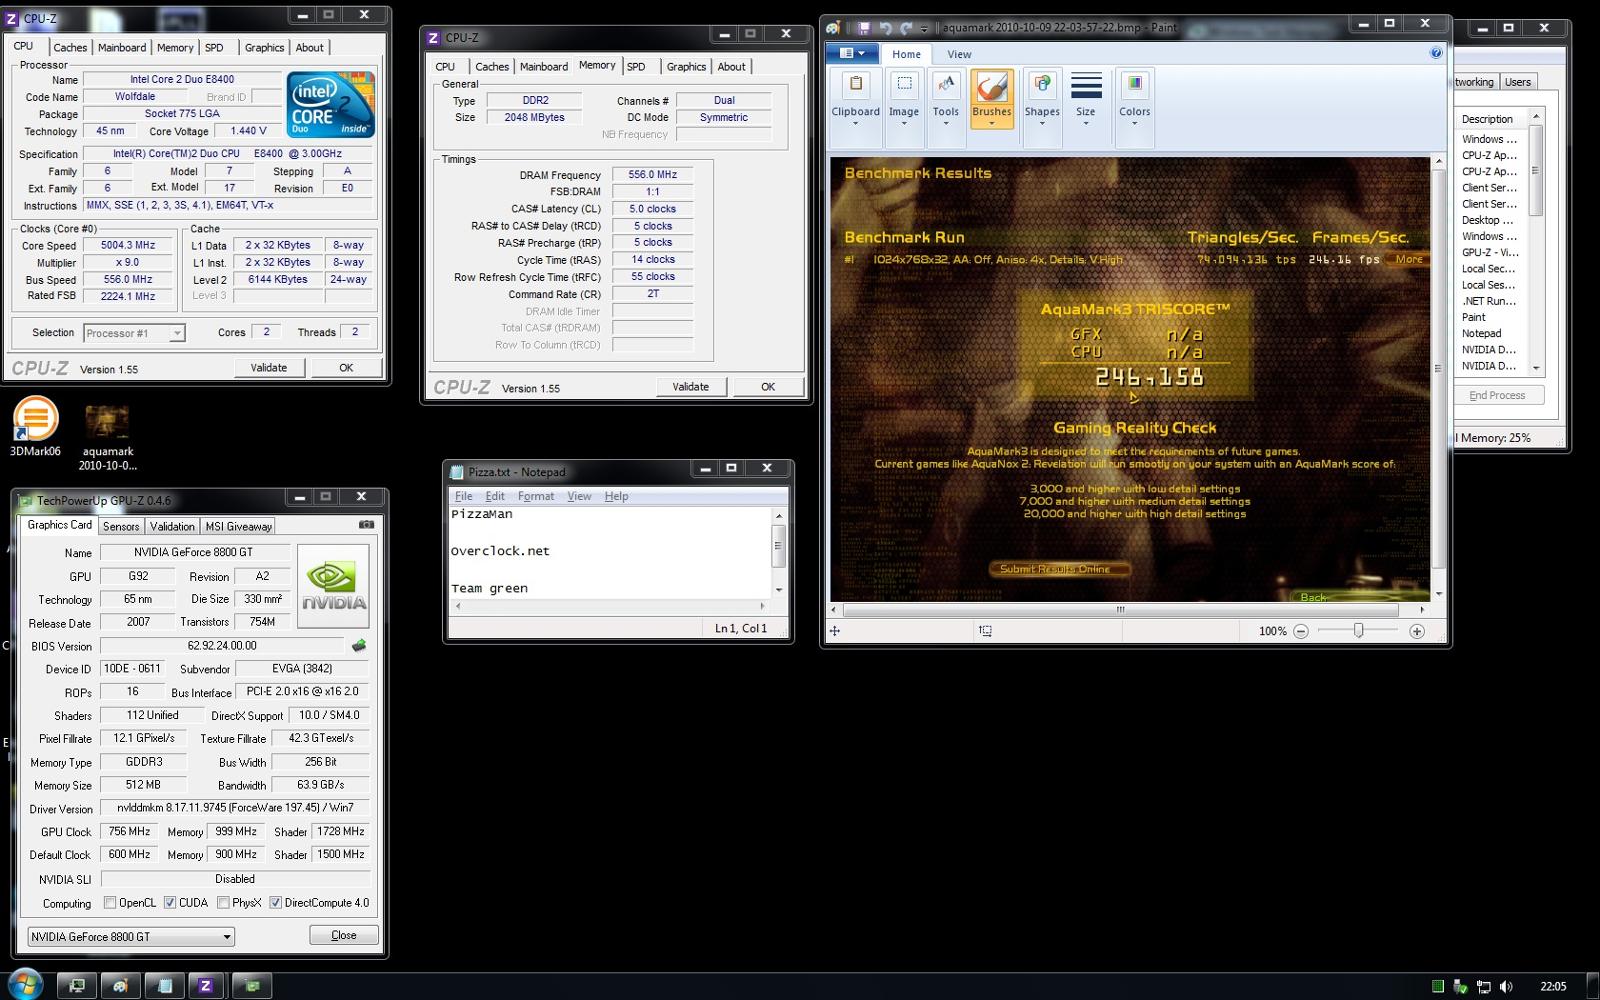Image resolution: width=1600 pixels, height=1000 pixels.
Task: Open the Edit menu in Notepad
Action: click(495, 496)
